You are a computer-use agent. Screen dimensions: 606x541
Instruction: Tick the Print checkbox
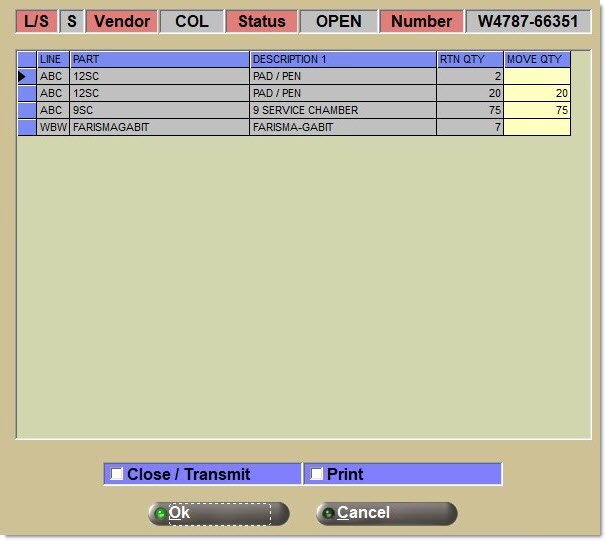(x=317, y=474)
